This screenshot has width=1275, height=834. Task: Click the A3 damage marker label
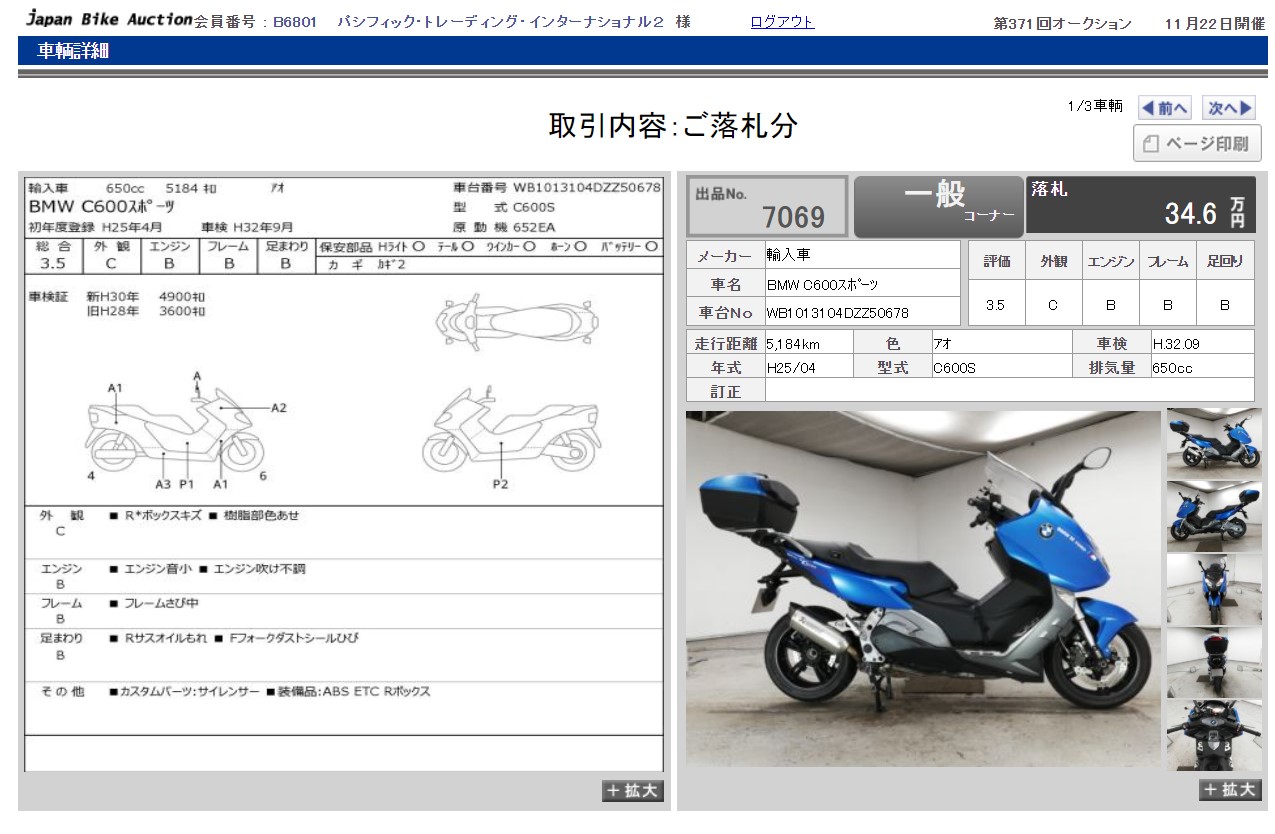coord(163,485)
